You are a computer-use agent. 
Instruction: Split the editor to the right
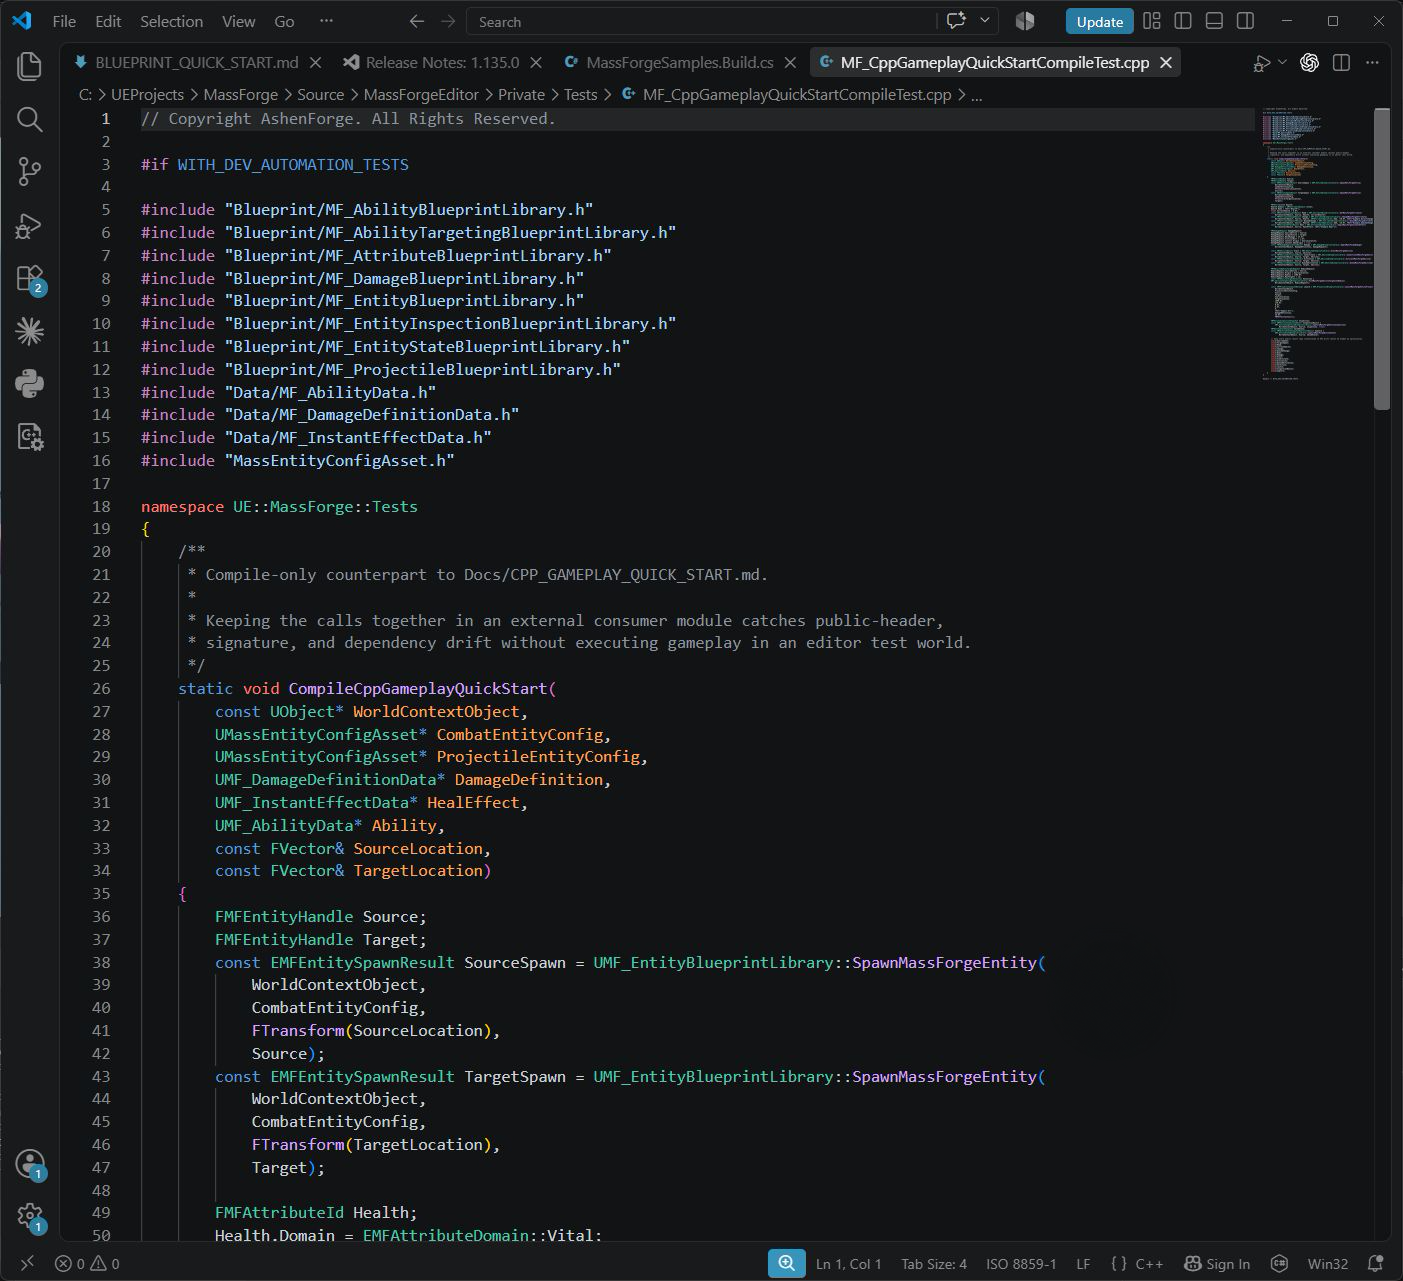pos(1342,62)
